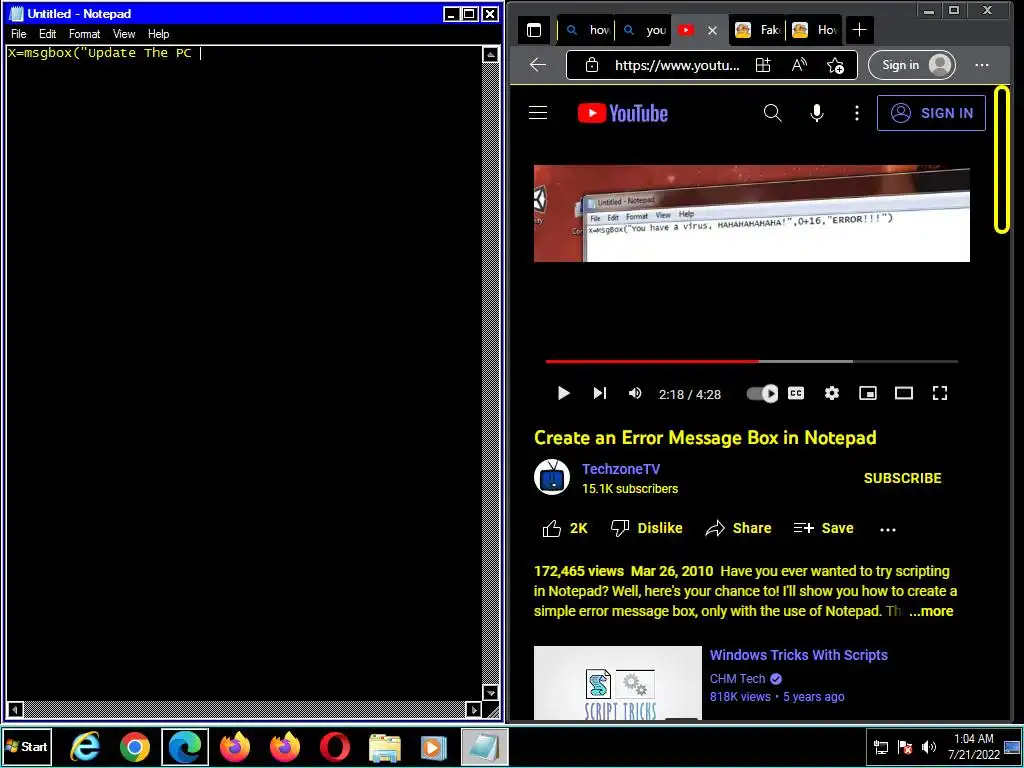Switch to the 'Fak' browser tab
This screenshot has width=1024, height=768.
[x=757, y=30]
